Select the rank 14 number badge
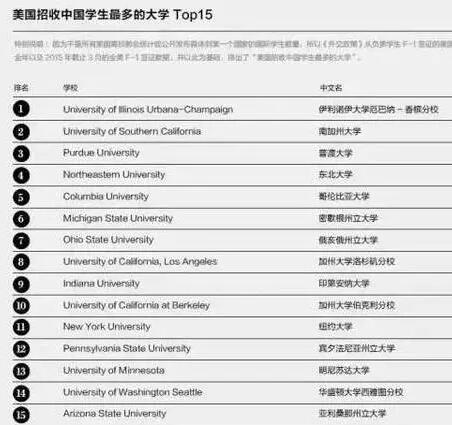The height and width of the screenshot is (425, 452). tap(21, 393)
